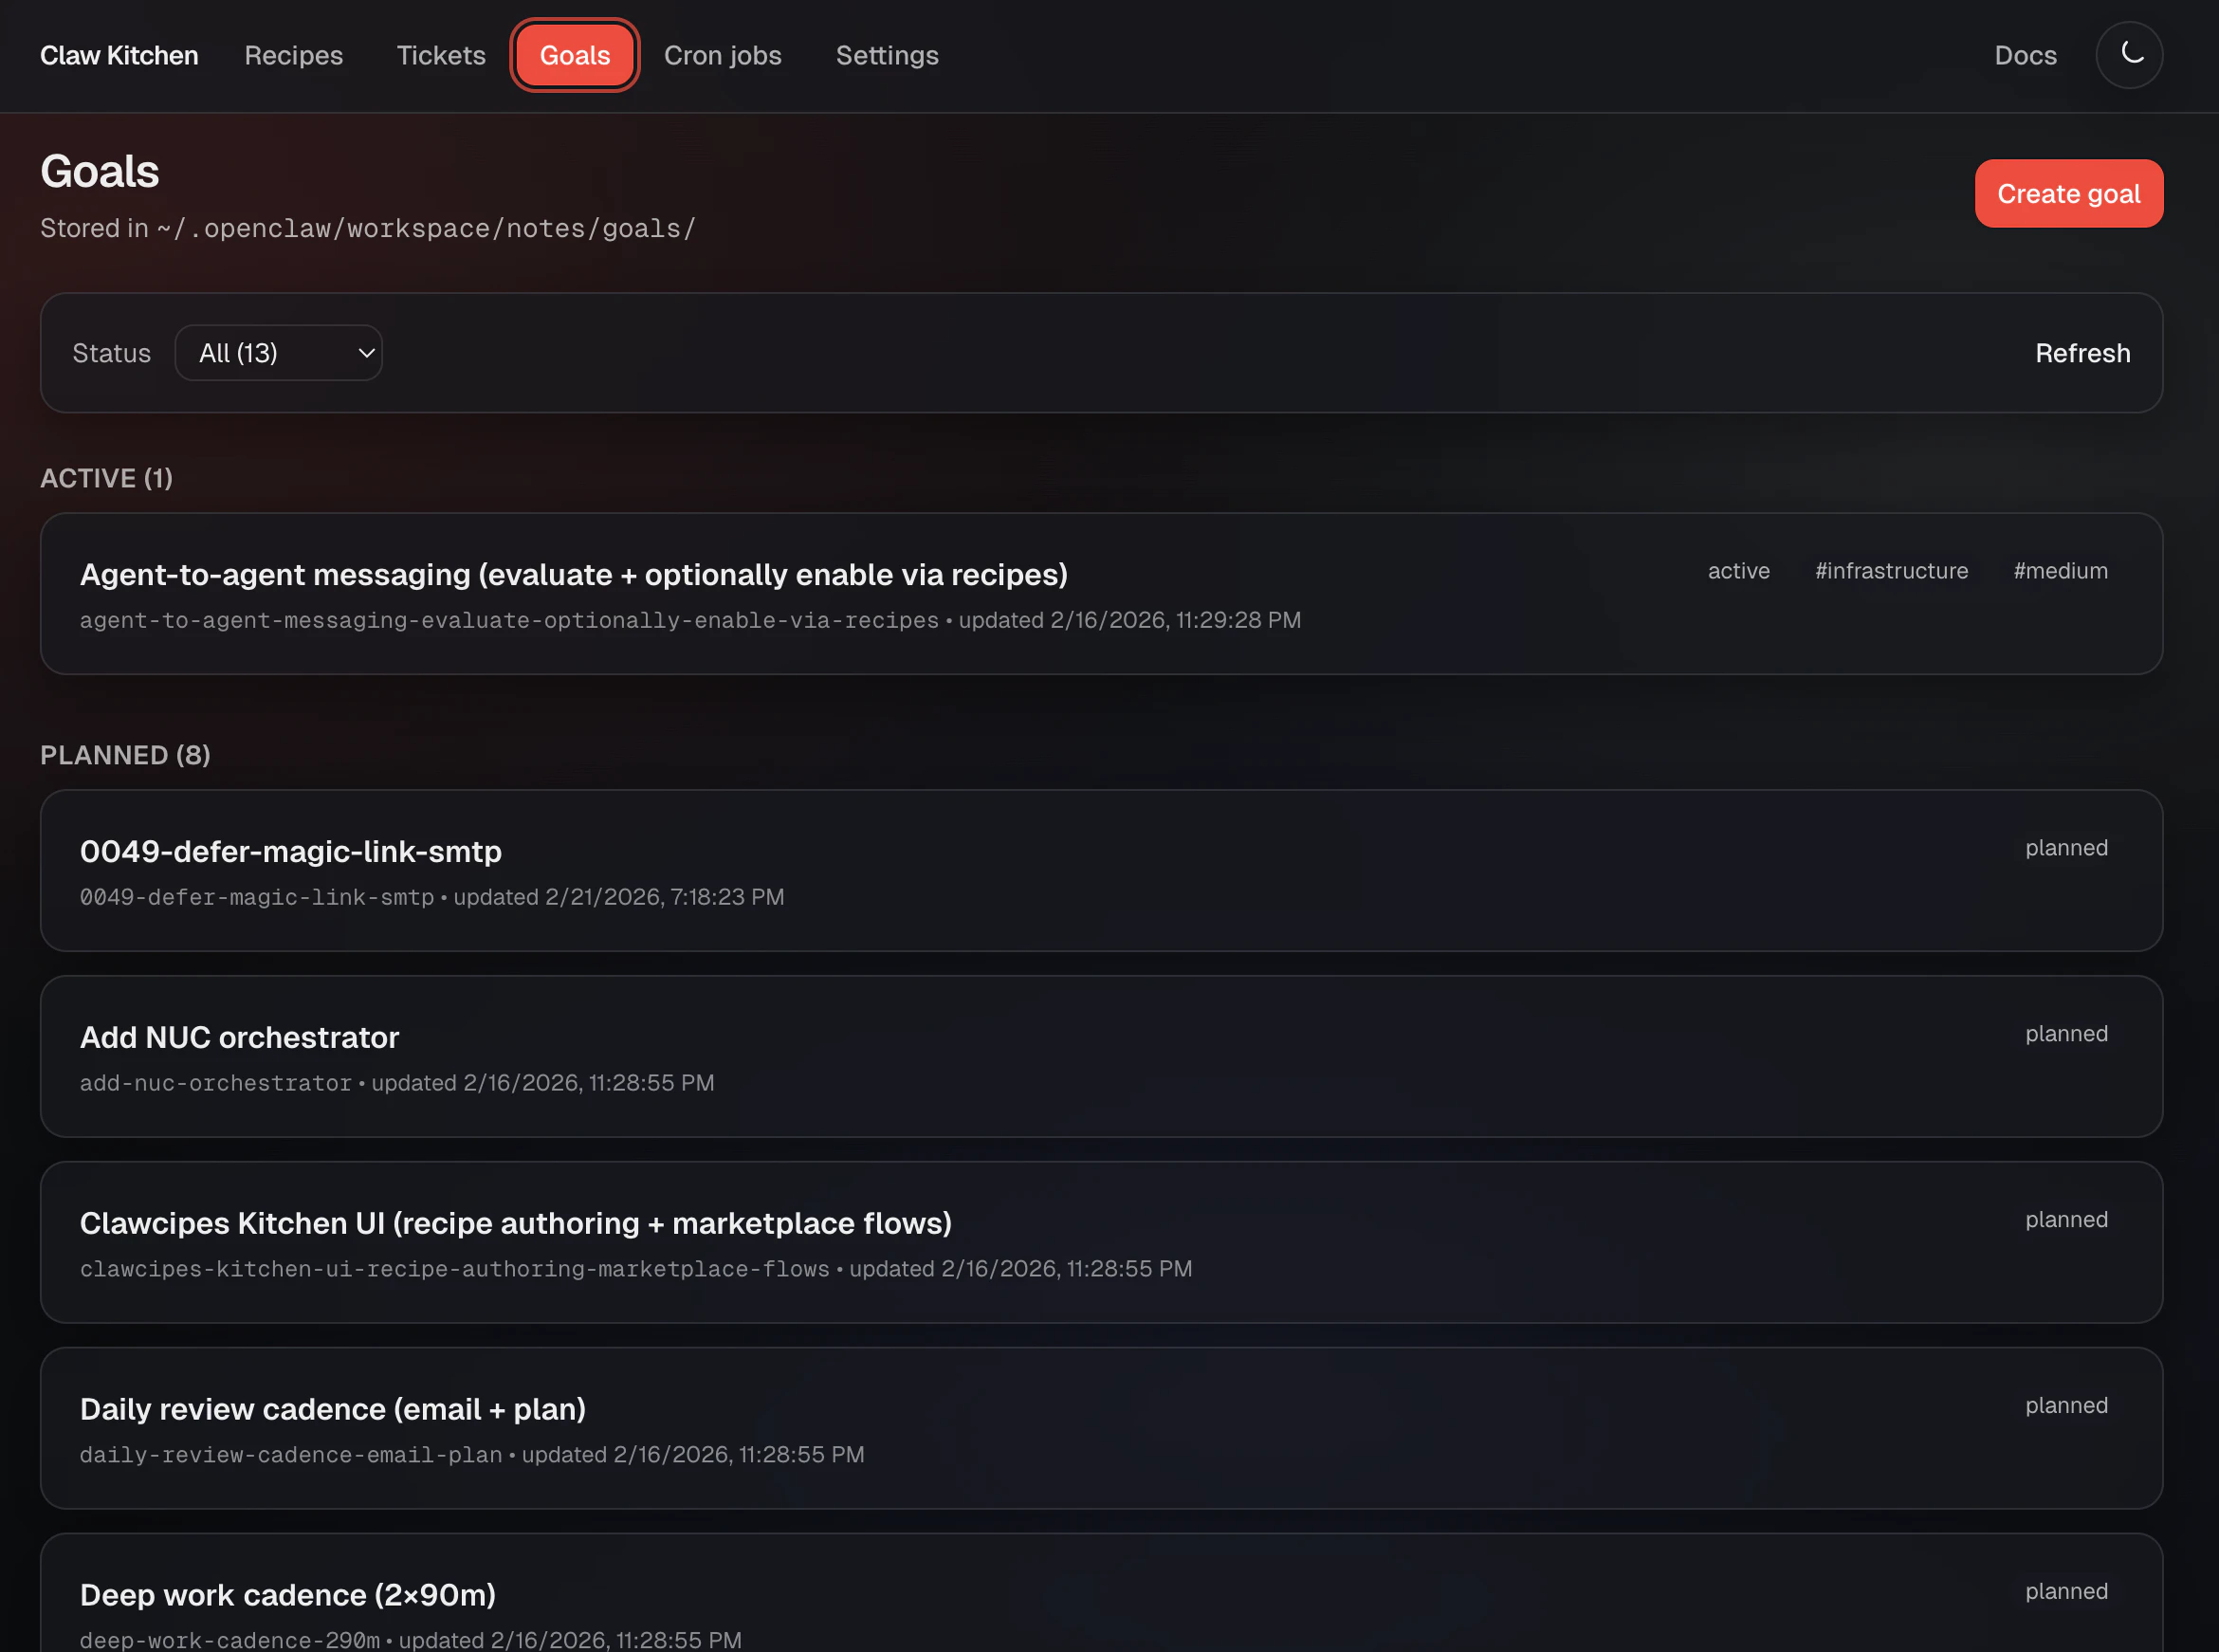Select the Goals tab

tap(574, 55)
